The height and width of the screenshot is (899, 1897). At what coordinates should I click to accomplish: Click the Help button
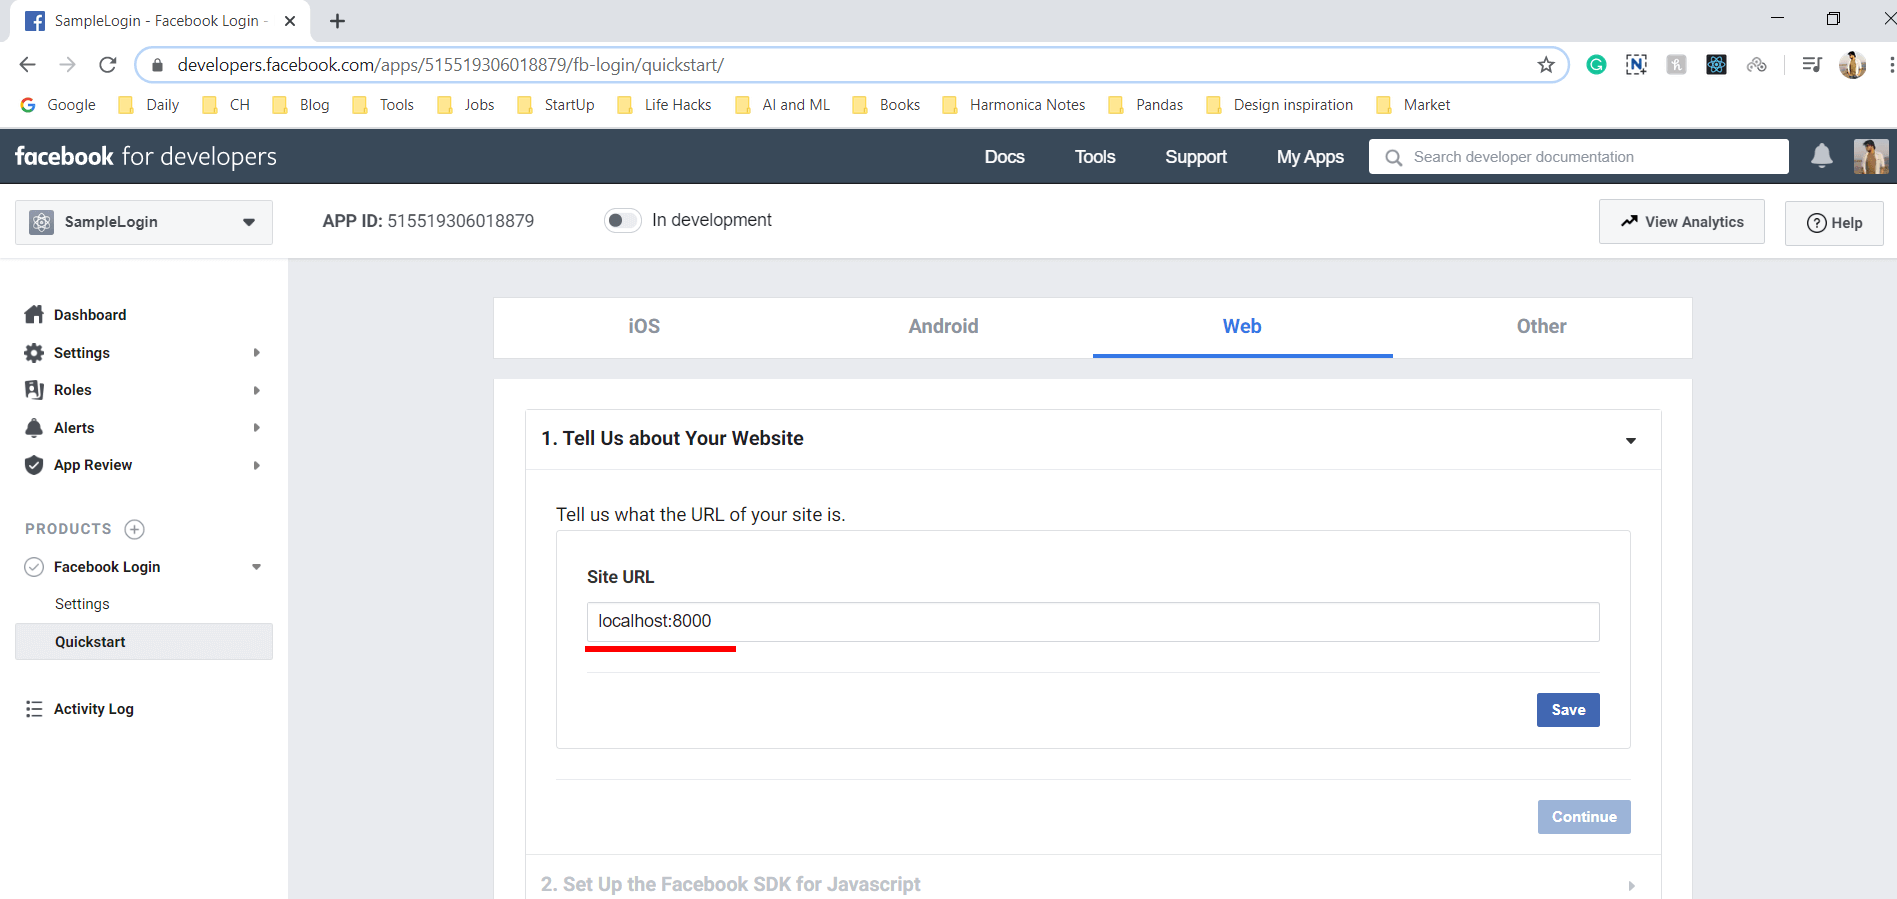[1834, 223]
